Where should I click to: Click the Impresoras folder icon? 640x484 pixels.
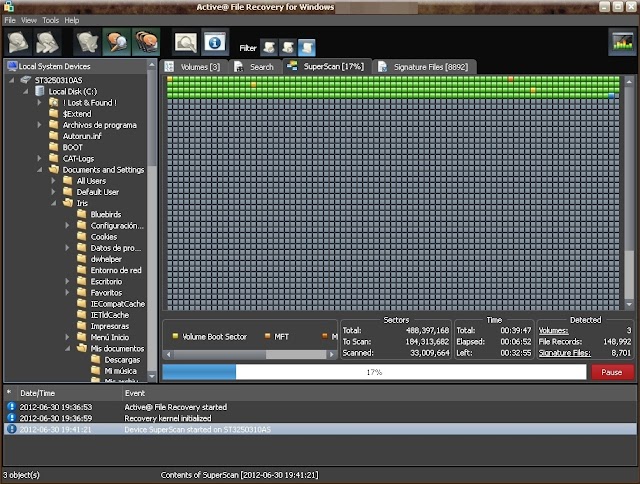coord(82,326)
